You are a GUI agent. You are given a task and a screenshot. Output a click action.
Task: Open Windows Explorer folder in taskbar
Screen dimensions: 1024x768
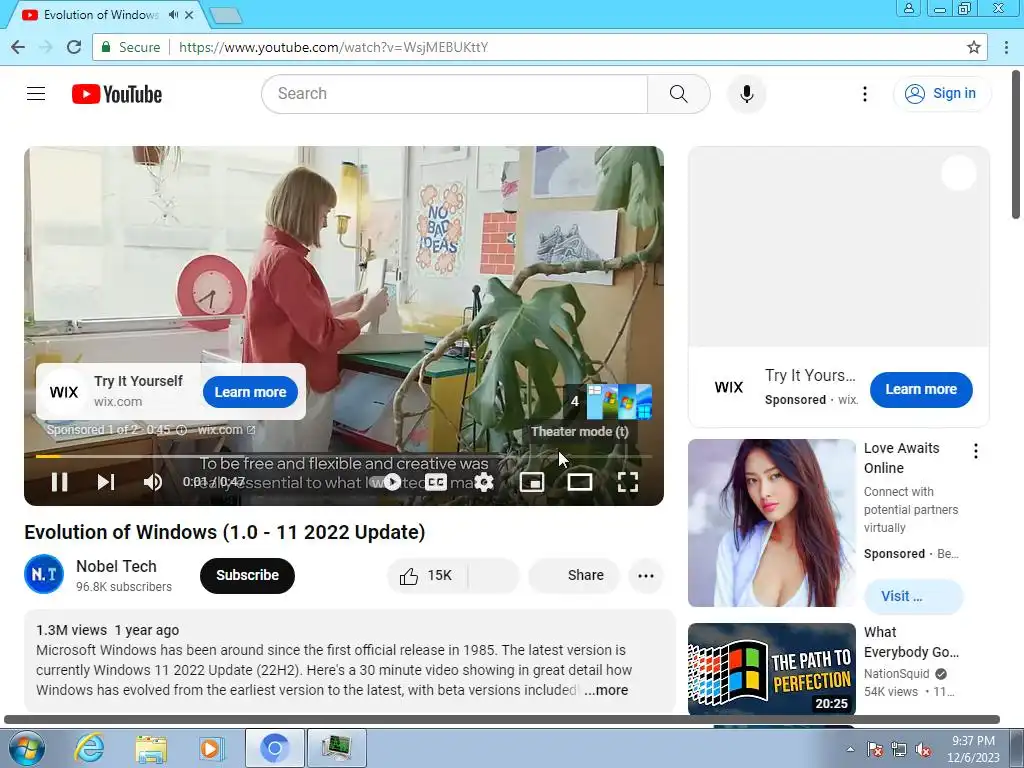[151, 748]
